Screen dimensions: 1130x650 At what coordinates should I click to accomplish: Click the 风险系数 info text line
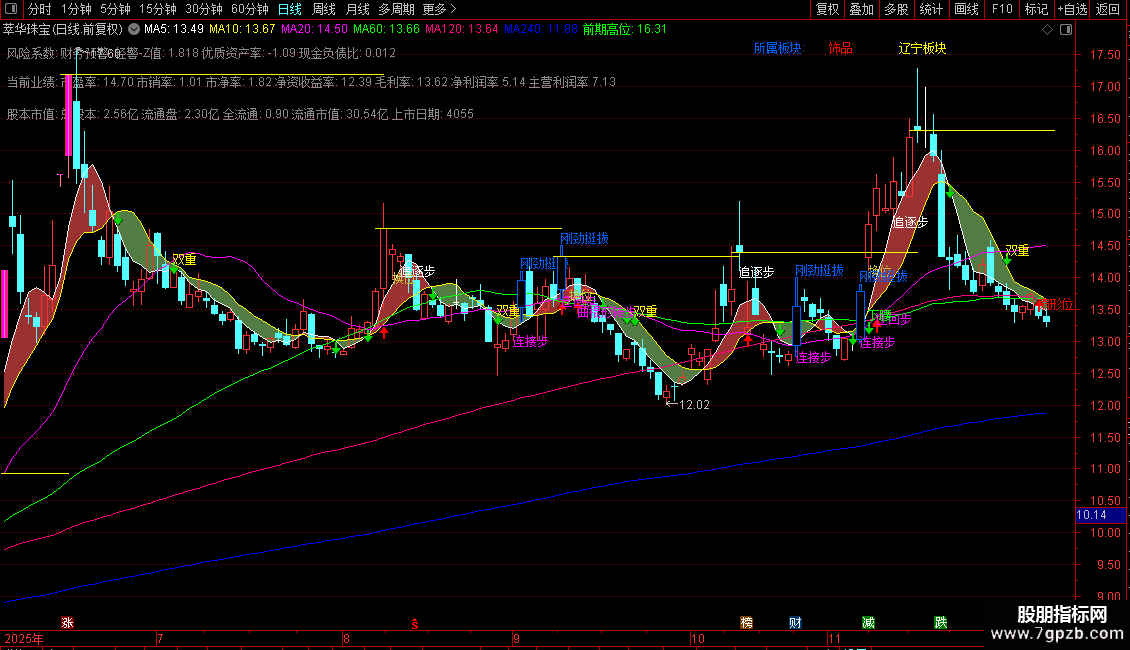201,53
